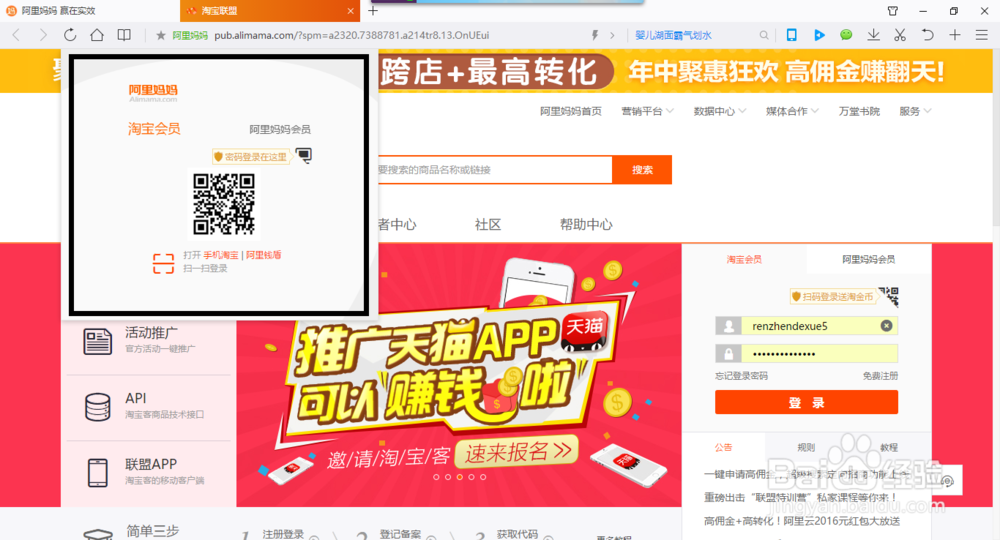Open skin shirt icon in title bar
This screenshot has width=1000, height=540.
point(893,11)
